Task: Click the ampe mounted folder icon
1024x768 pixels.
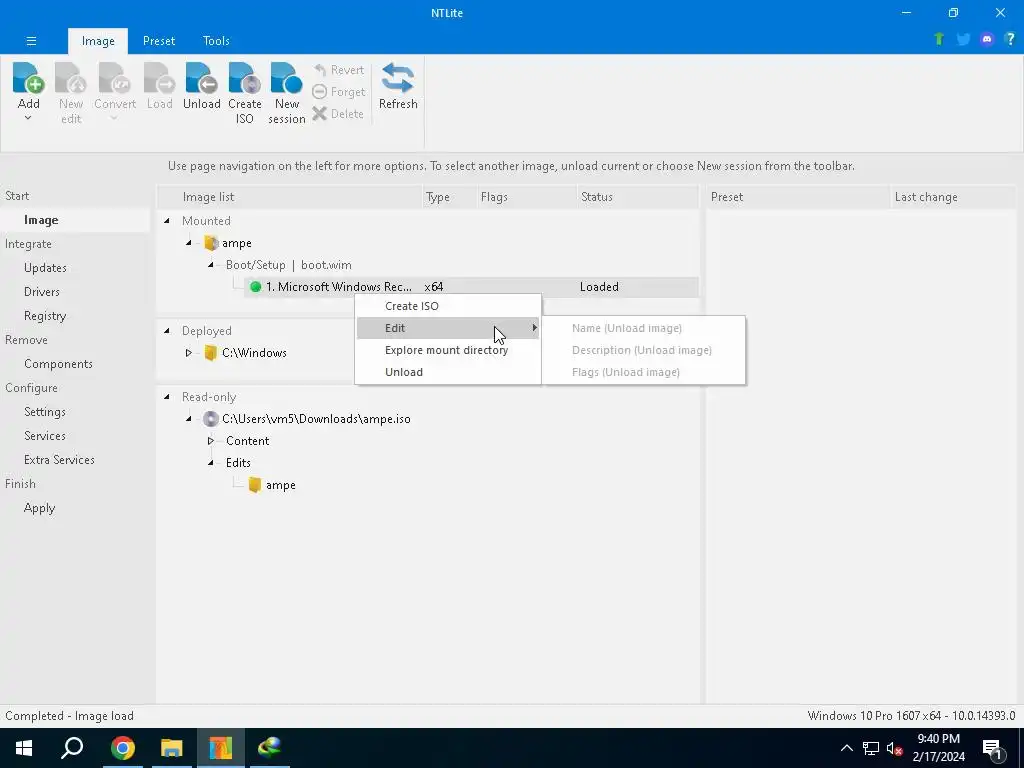Action: coord(210,243)
